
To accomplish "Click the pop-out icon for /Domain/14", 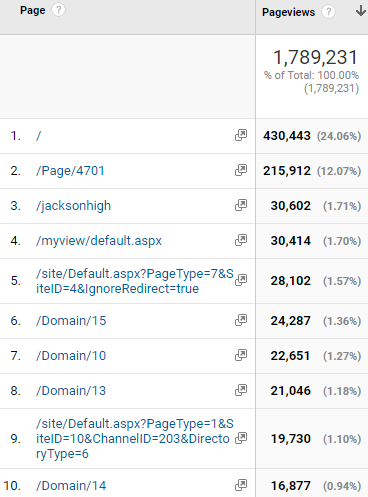I will click(x=241, y=485).
